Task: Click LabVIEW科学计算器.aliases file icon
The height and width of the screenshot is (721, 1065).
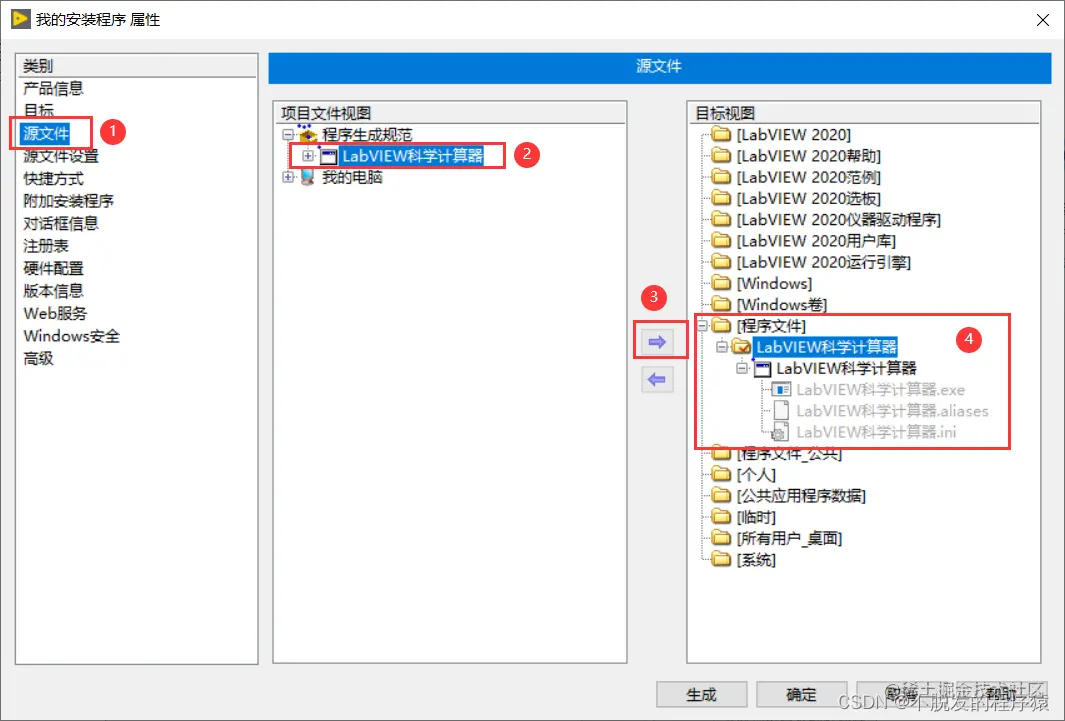Action: (x=781, y=410)
